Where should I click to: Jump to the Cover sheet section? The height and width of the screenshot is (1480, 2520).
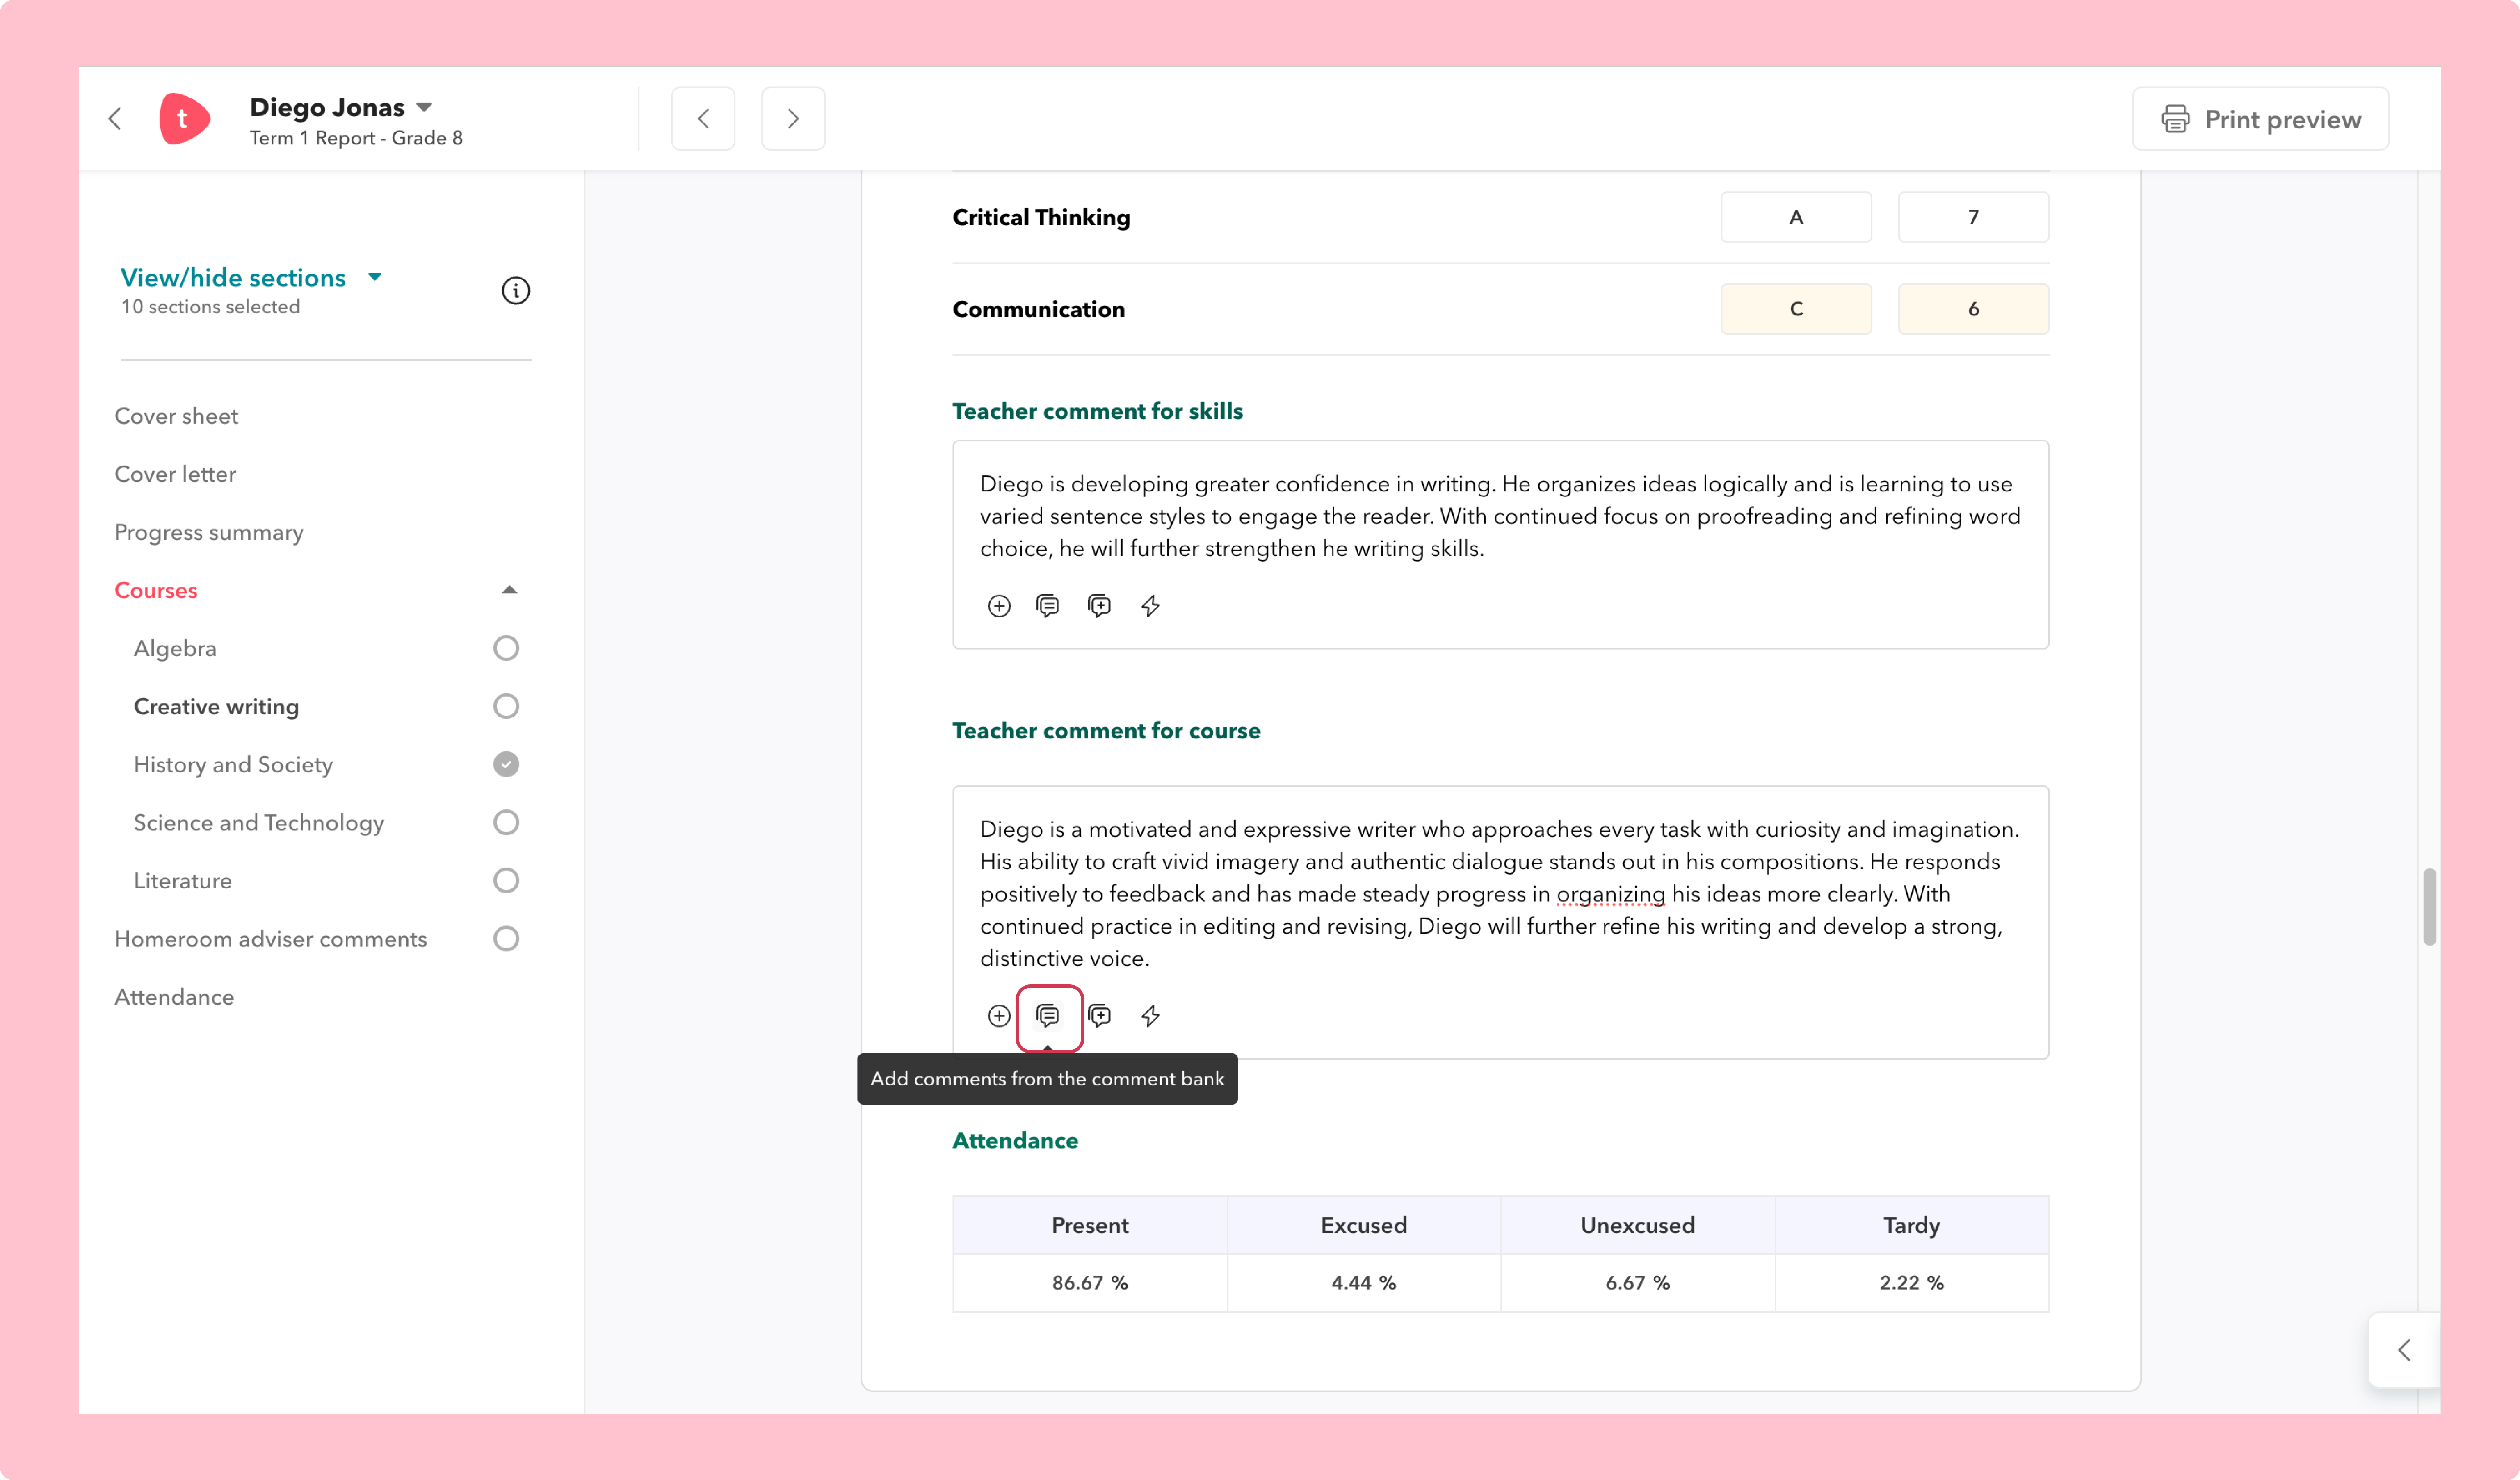tap(176, 416)
